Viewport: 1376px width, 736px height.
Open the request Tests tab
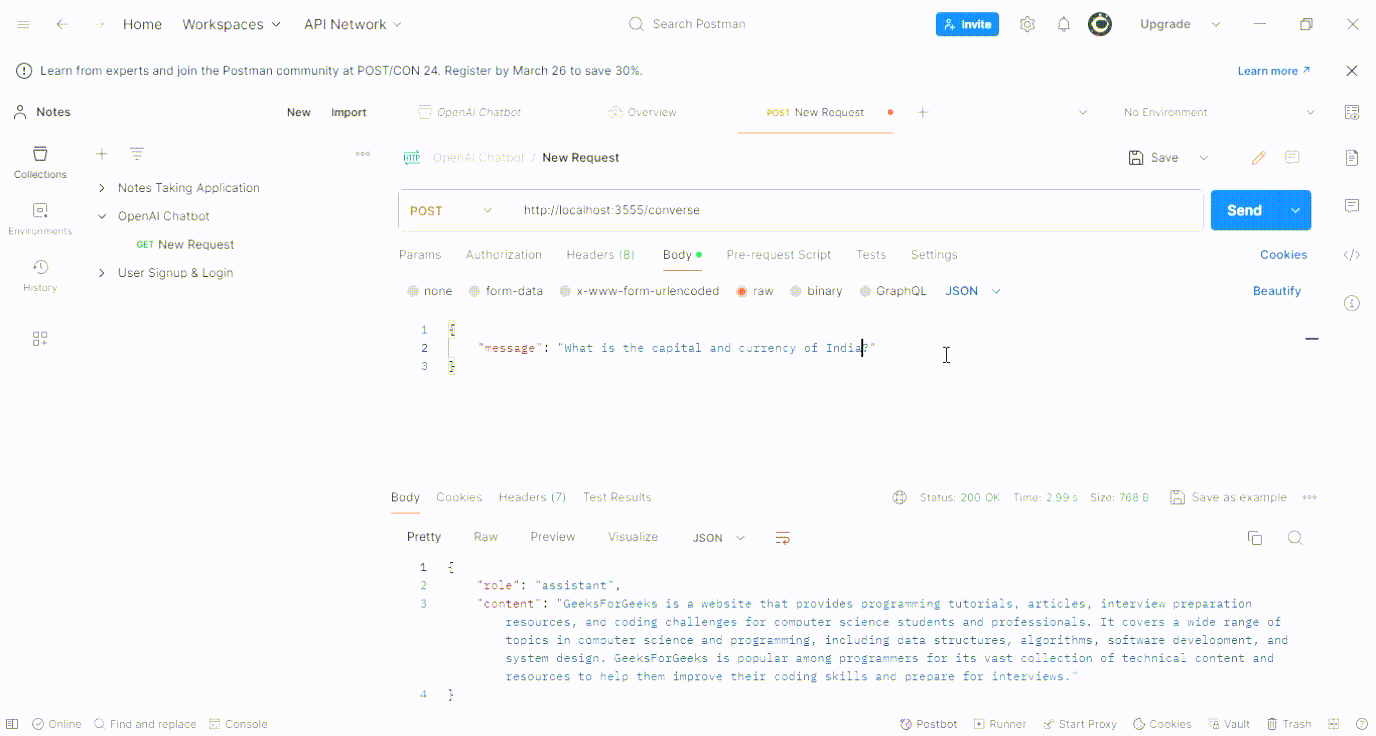click(x=871, y=255)
